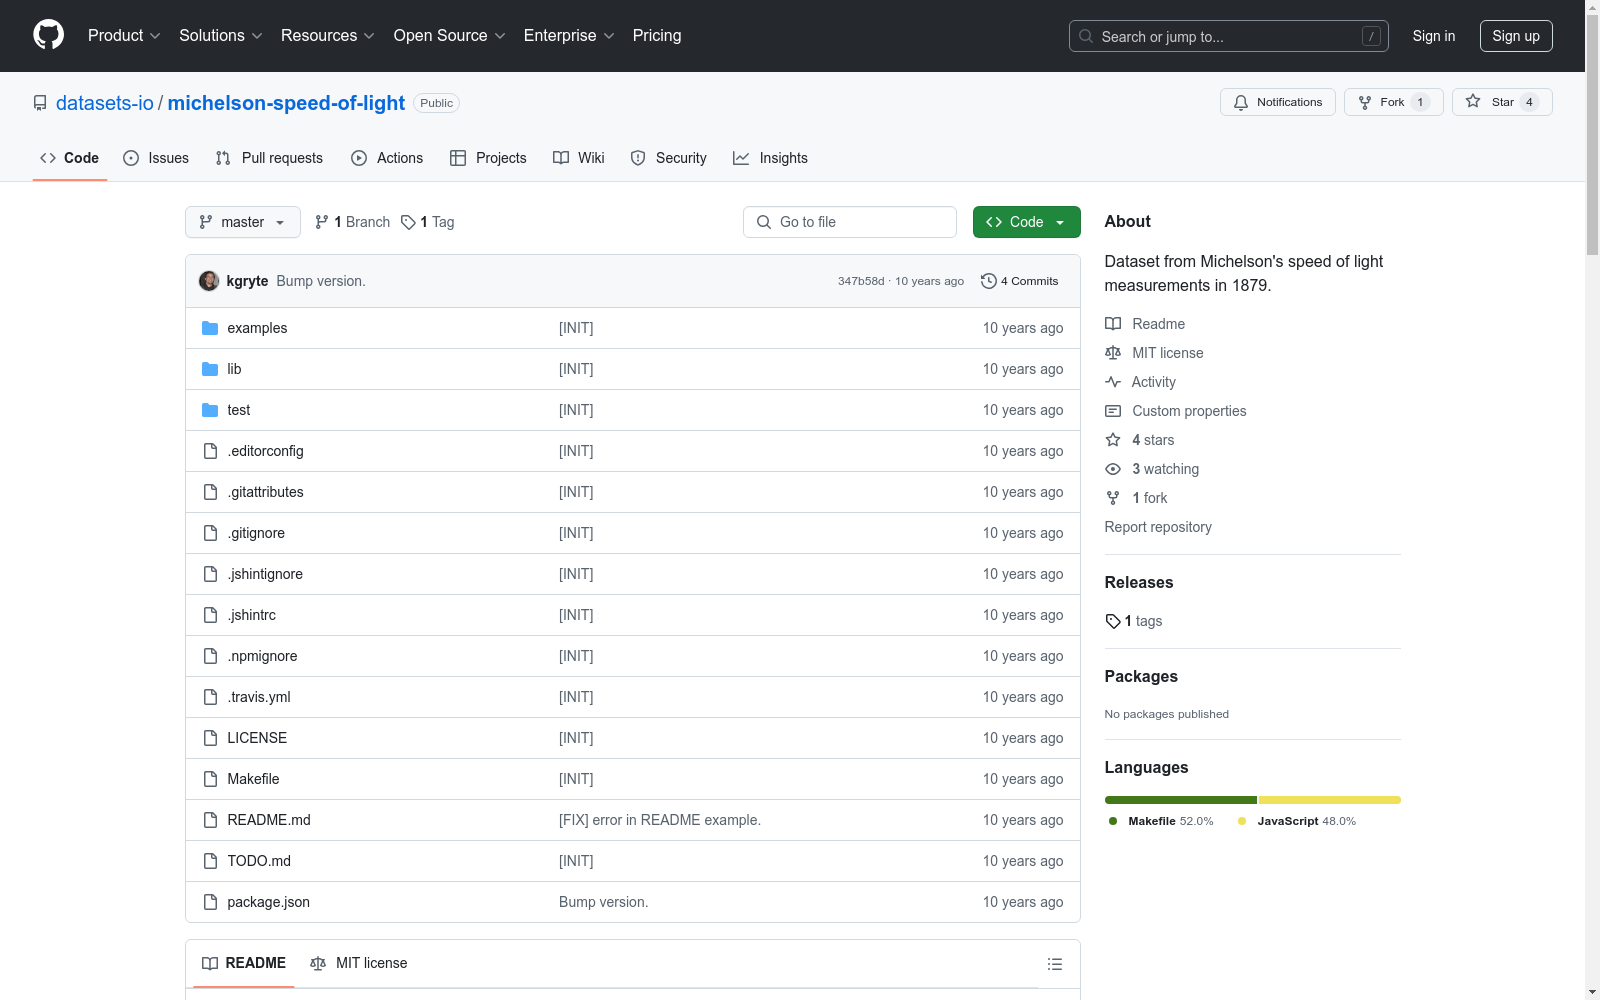Click the Notifications bell icon
The image size is (1600, 1000).
tap(1241, 102)
